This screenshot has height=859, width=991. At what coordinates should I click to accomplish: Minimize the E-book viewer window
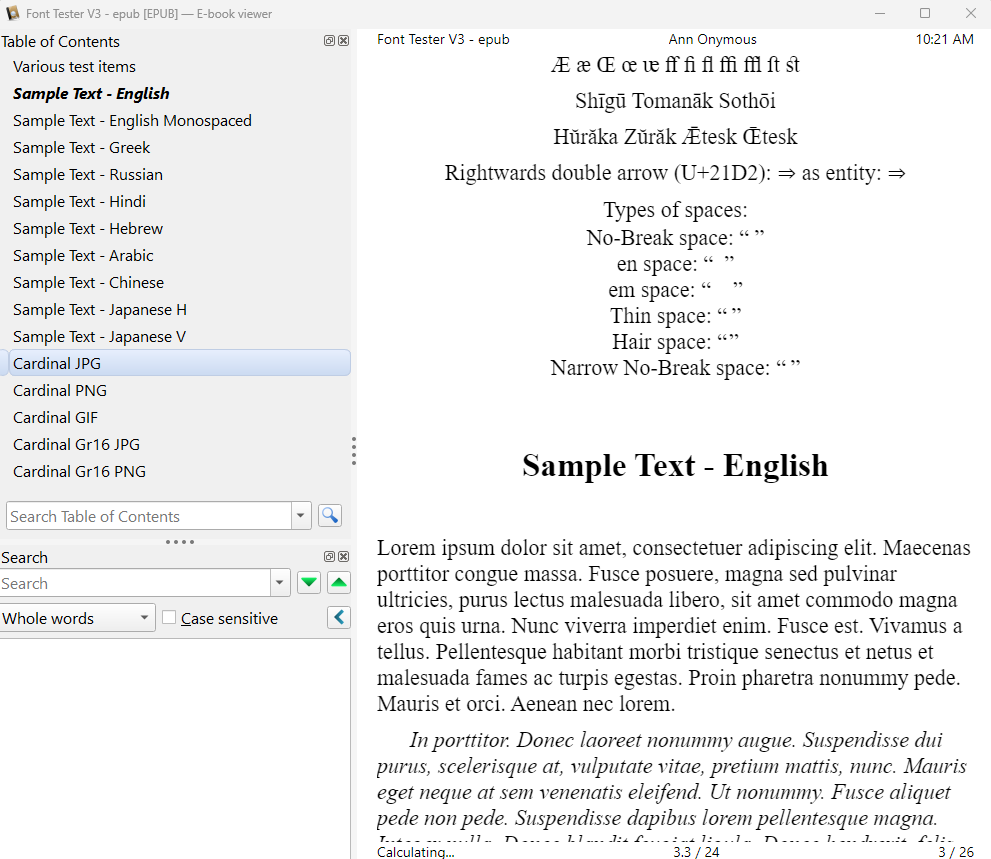[879, 13]
